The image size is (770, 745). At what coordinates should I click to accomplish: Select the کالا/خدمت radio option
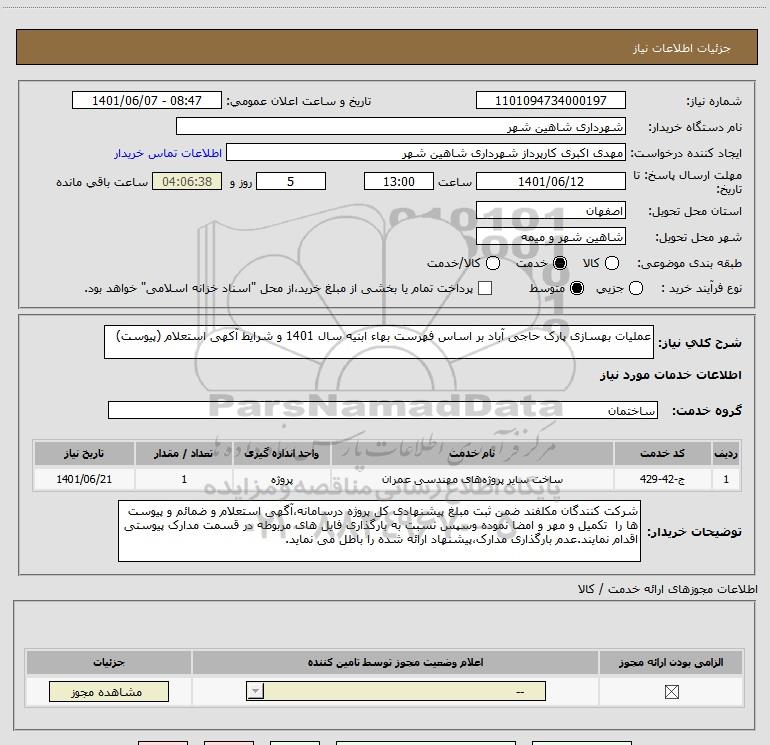pyautogui.click(x=493, y=263)
